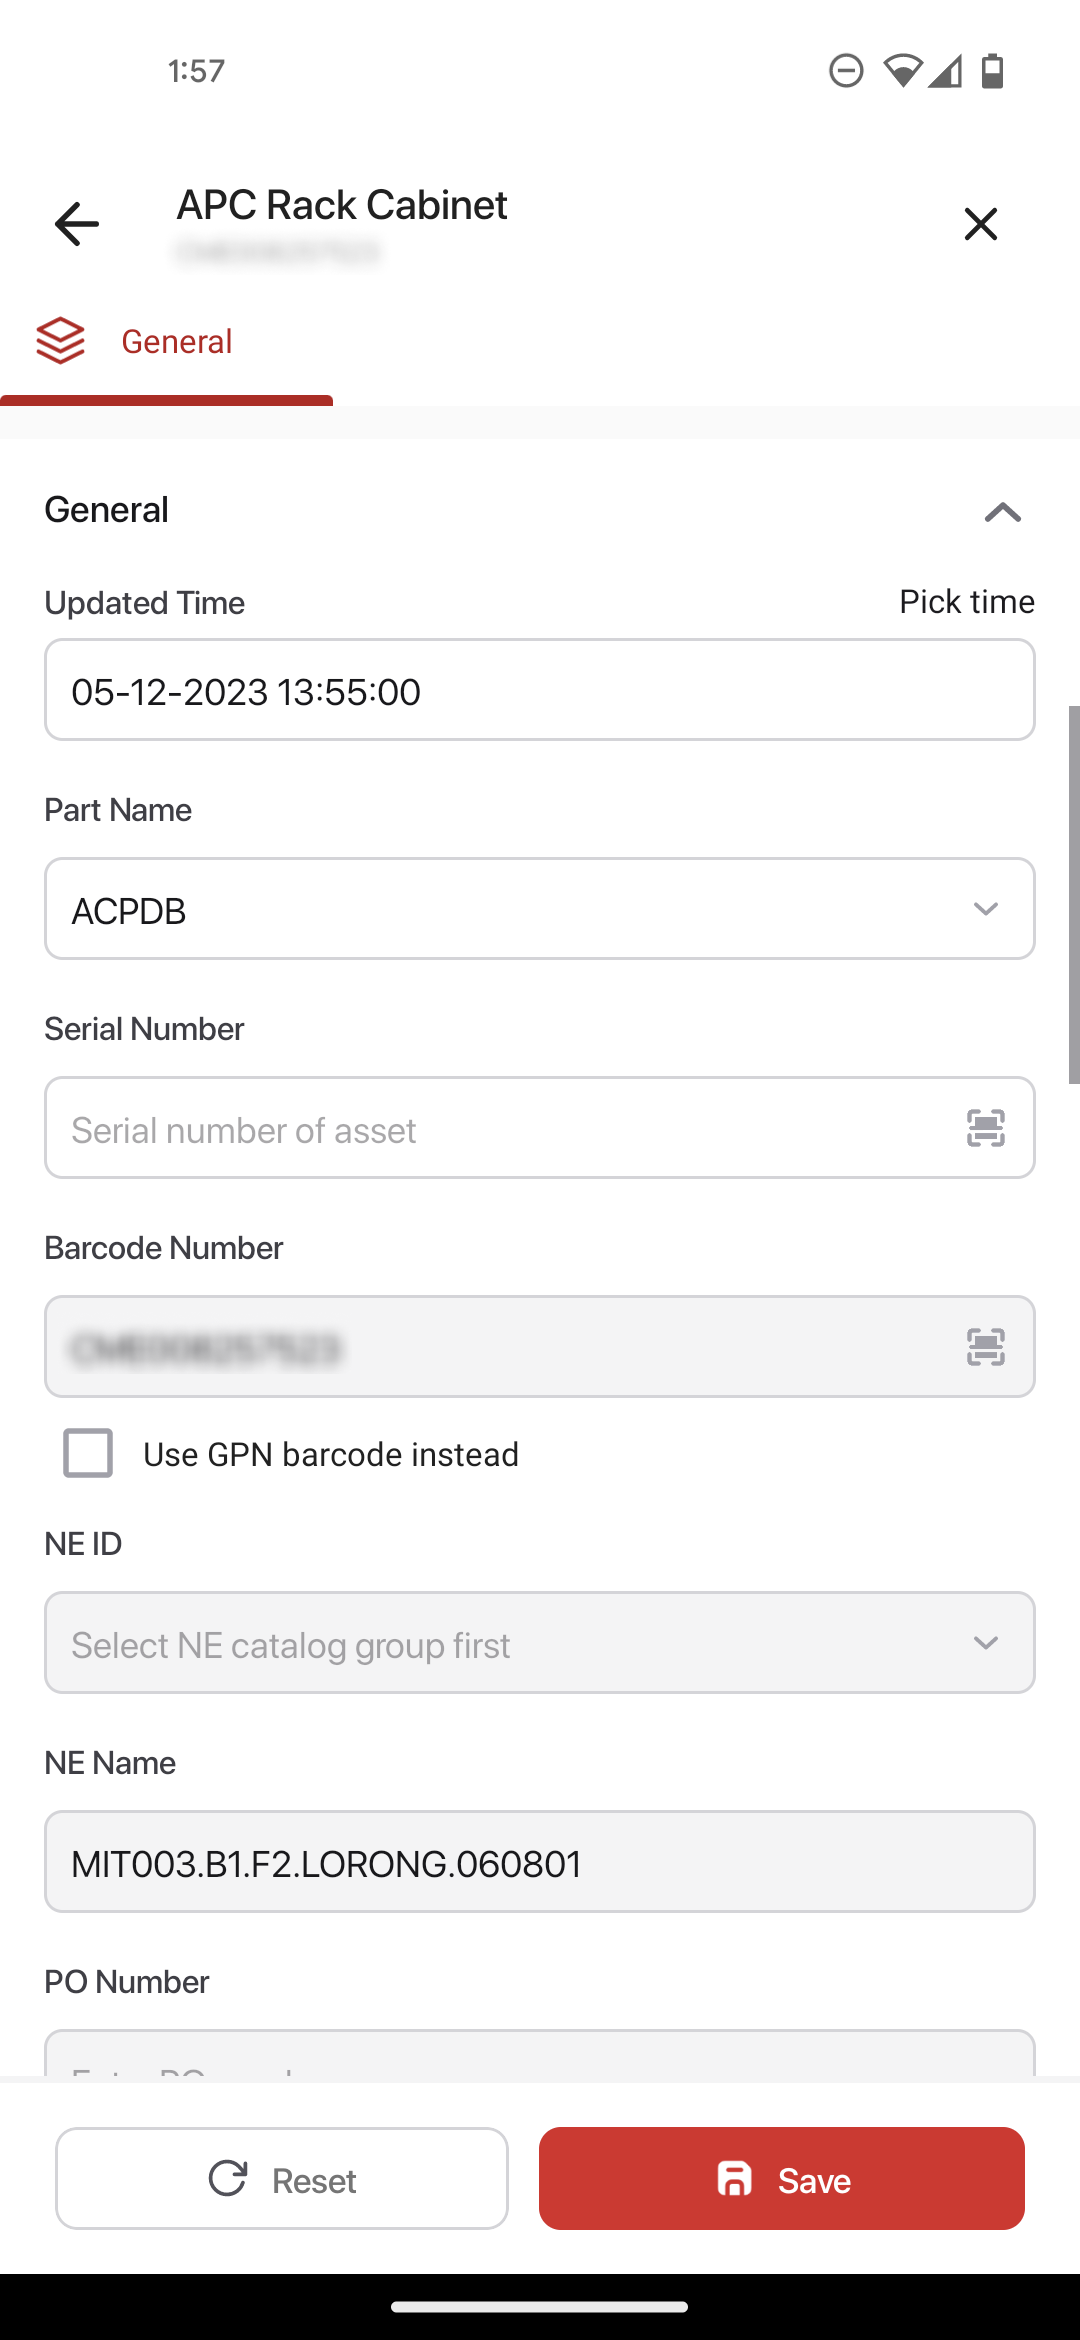
Task: Tap the back arrow icon
Action: (x=76, y=223)
